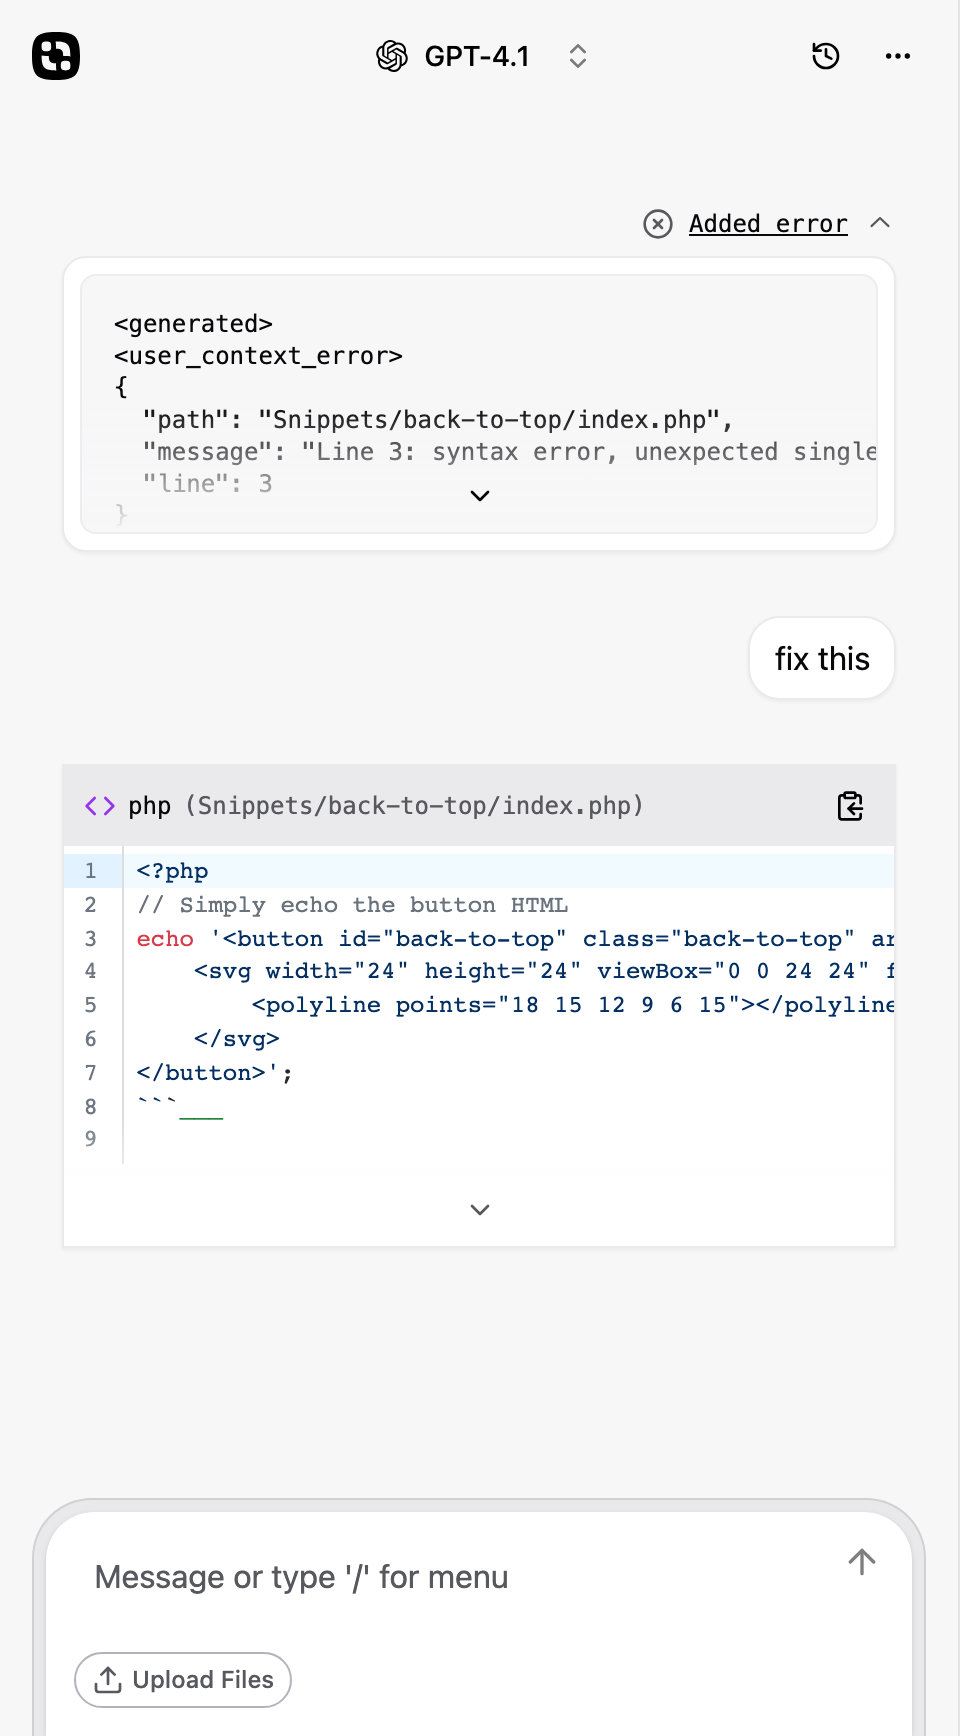The height and width of the screenshot is (1736, 960).
Task: Click line number 8 in code gutter
Action: tap(91, 1107)
